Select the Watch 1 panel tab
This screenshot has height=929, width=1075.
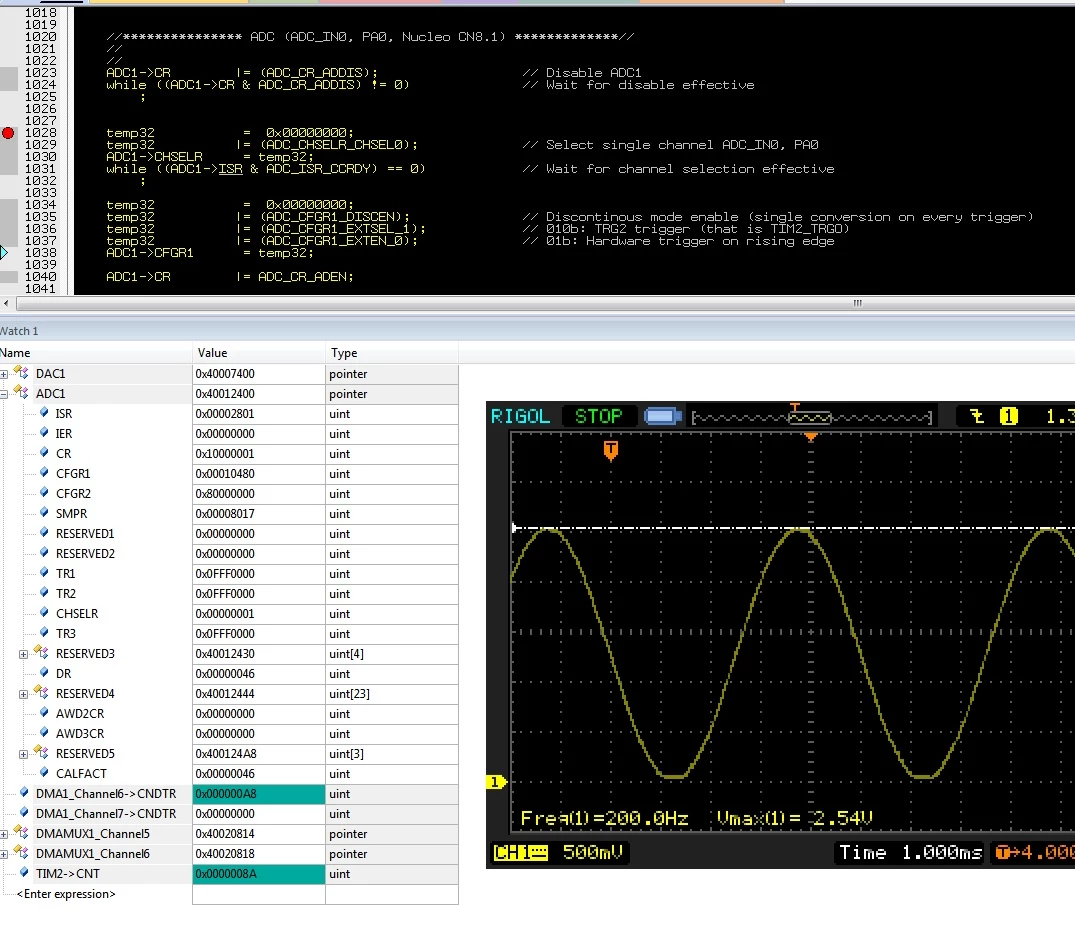coord(19,331)
